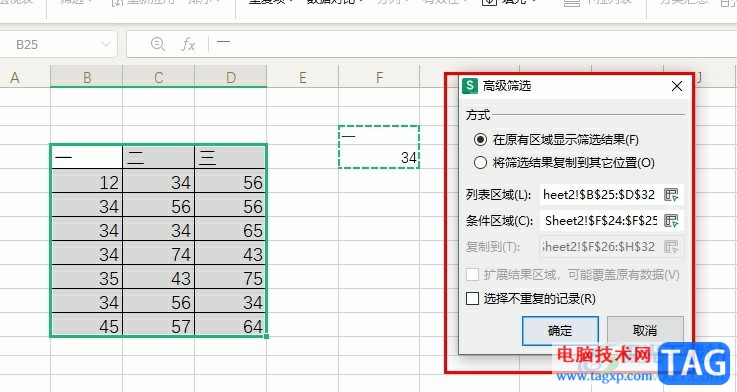This screenshot has width=737, height=392.
Task: Click the list range picker icon
Action: click(x=671, y=195)
